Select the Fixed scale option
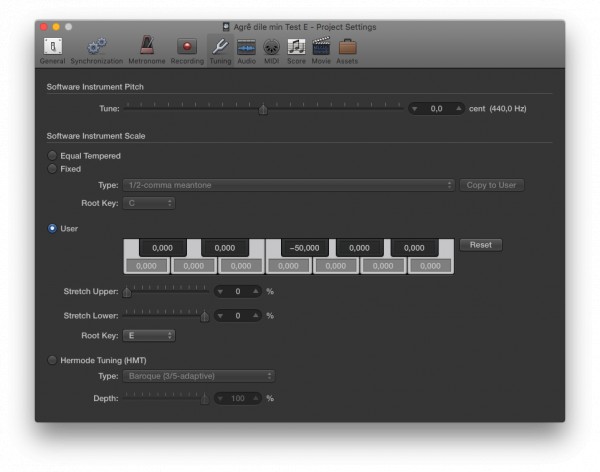The image size is (600, 472). pyautogui.click(x=52, y=168)
